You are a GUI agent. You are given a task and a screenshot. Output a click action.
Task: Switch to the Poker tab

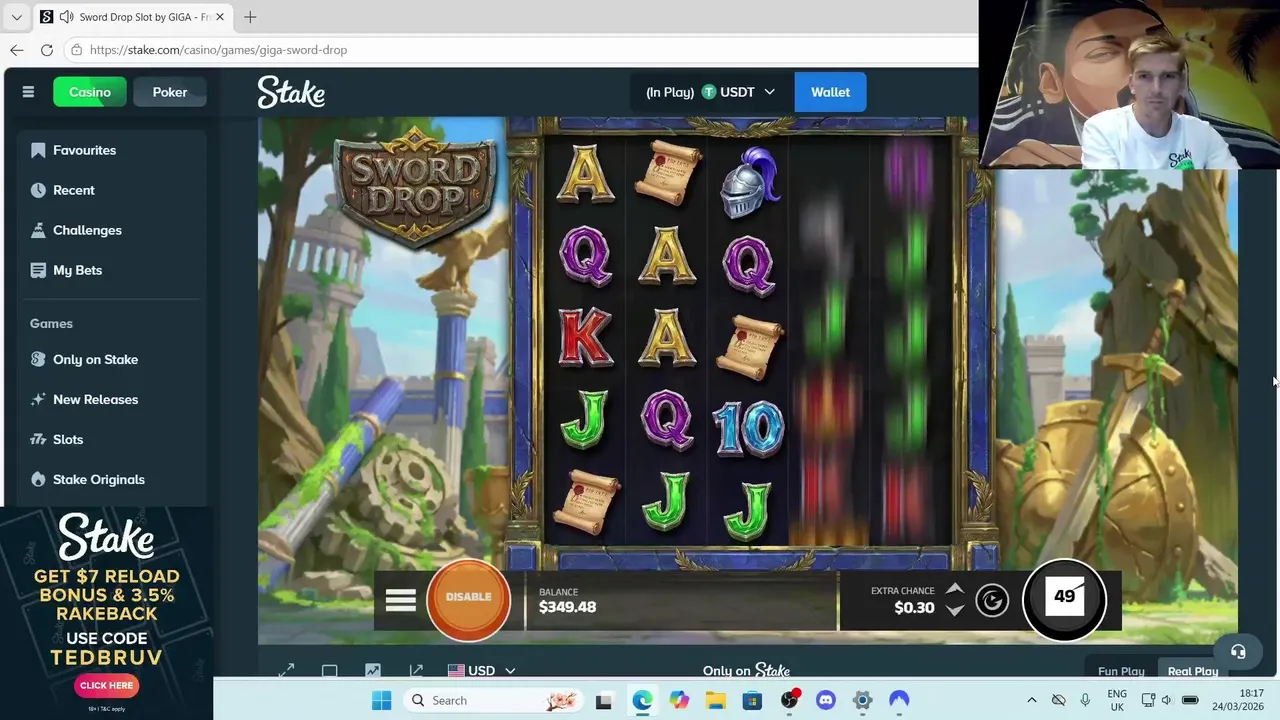[x=170, y=92]
